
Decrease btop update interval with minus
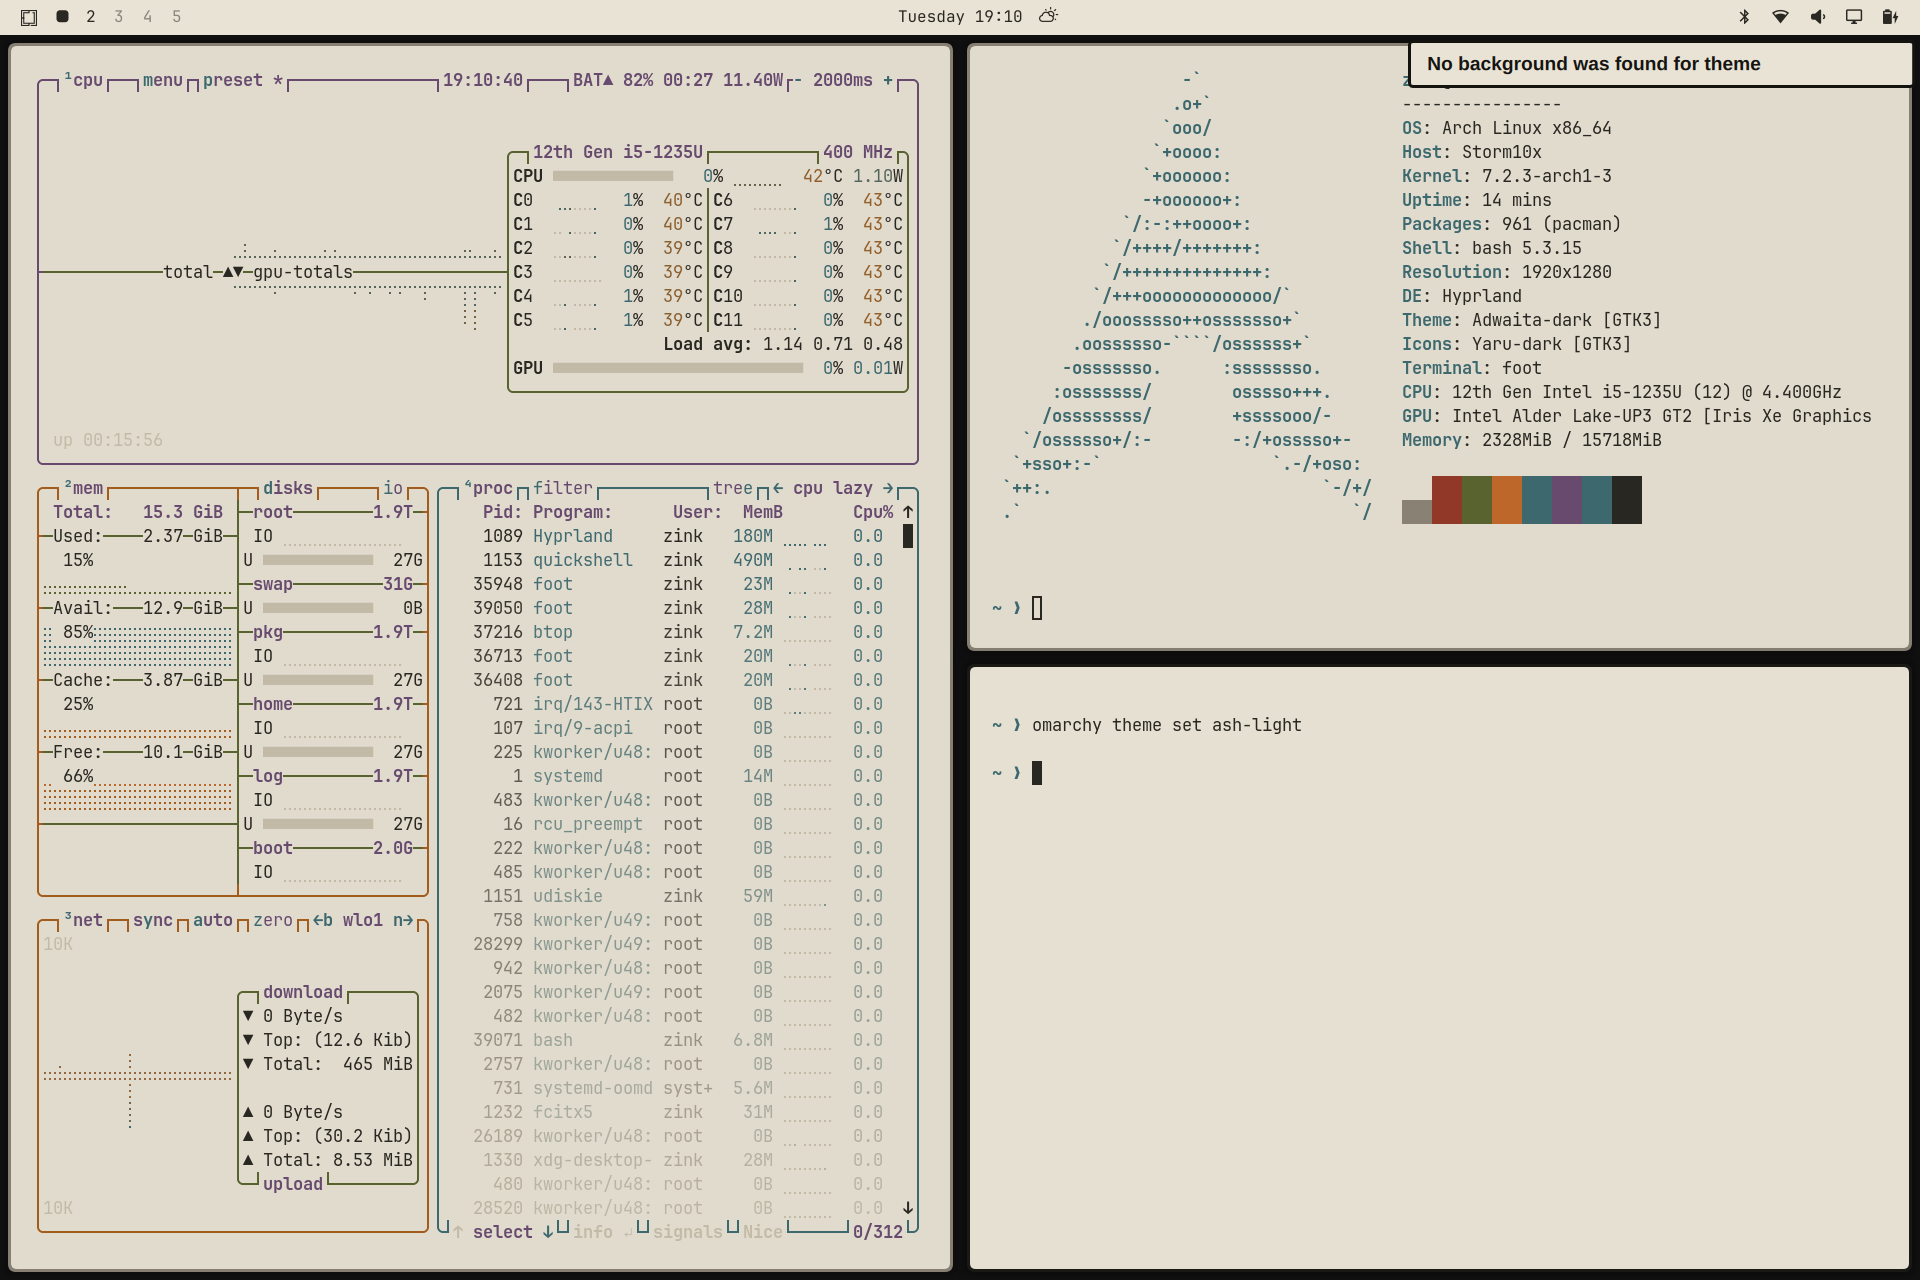click(x=797, y=80)
